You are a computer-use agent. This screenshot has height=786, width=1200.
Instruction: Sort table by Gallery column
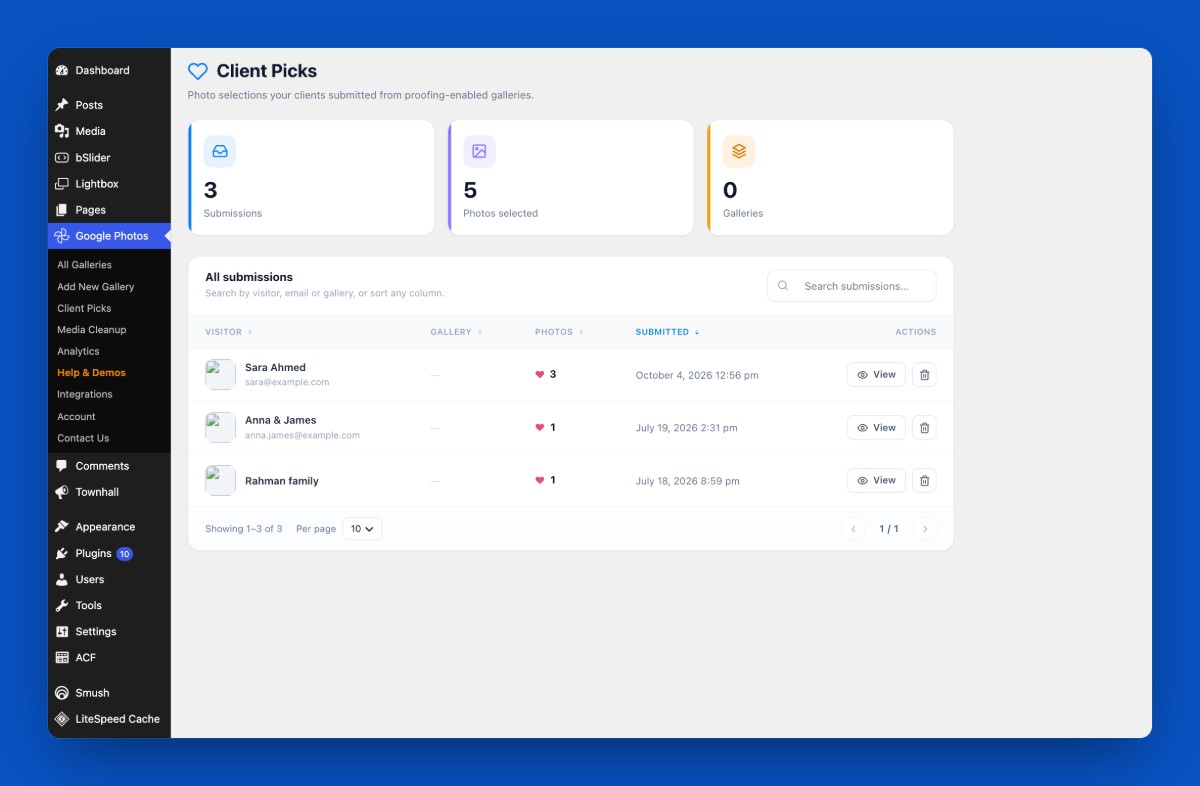pos(456,332)
